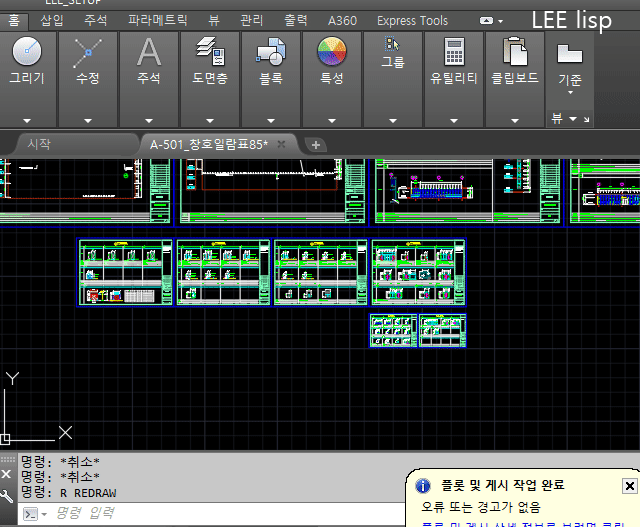This screenshot has height=527, width=640.
Task: Switch to the 뷰 ribbon tab
Action: click(214, 20)
